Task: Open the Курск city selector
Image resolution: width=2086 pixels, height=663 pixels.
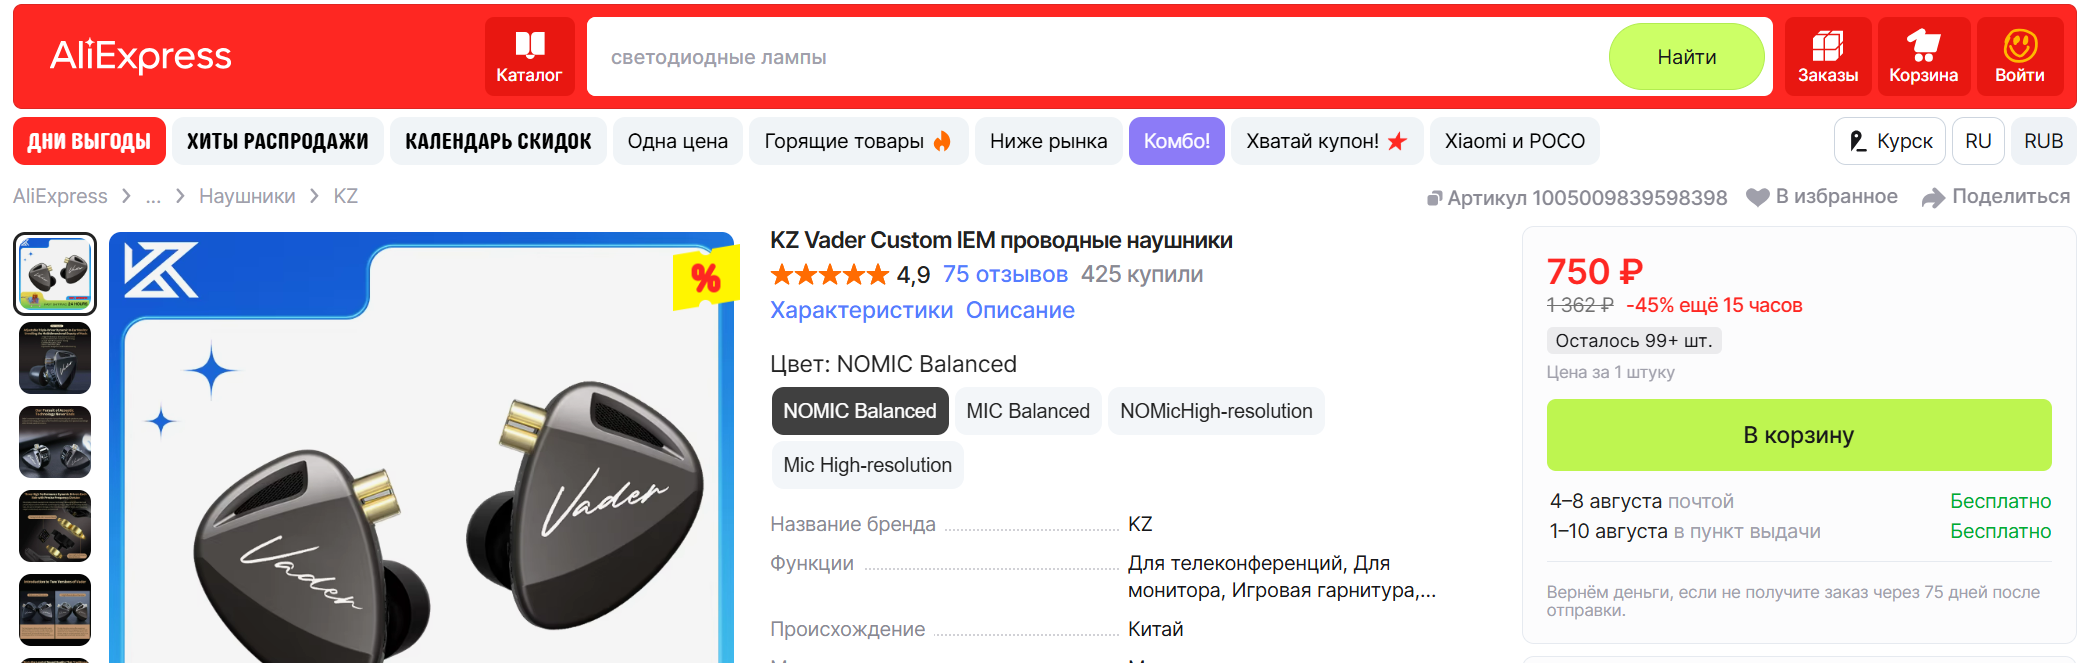Action: 1890,141
